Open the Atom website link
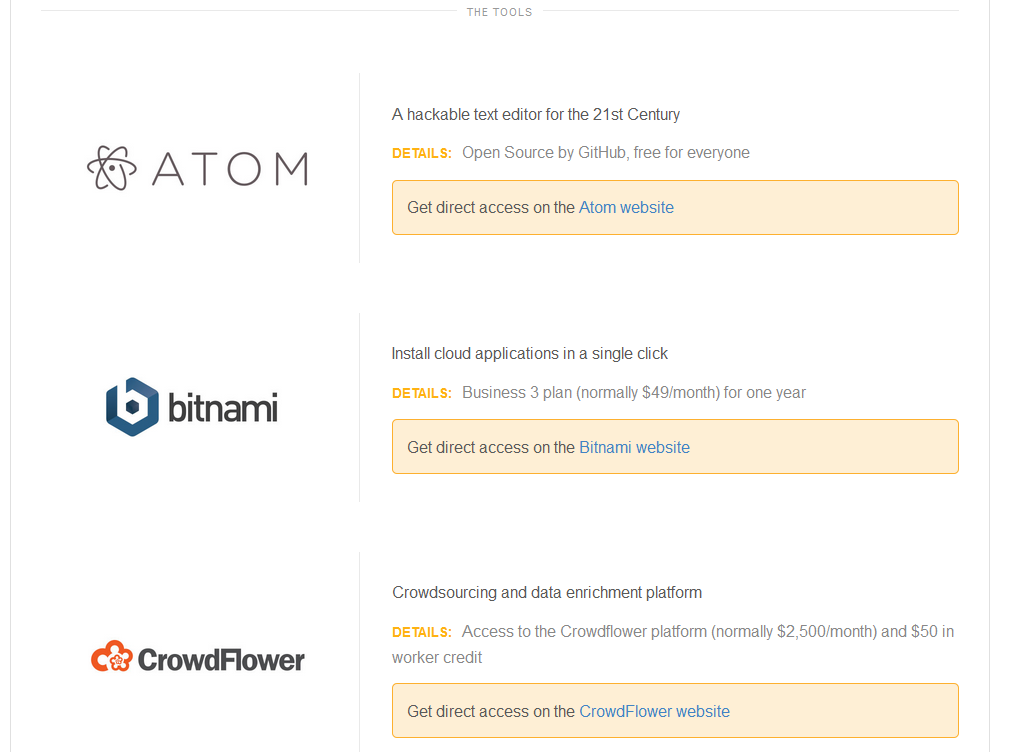 coord(626,207)
